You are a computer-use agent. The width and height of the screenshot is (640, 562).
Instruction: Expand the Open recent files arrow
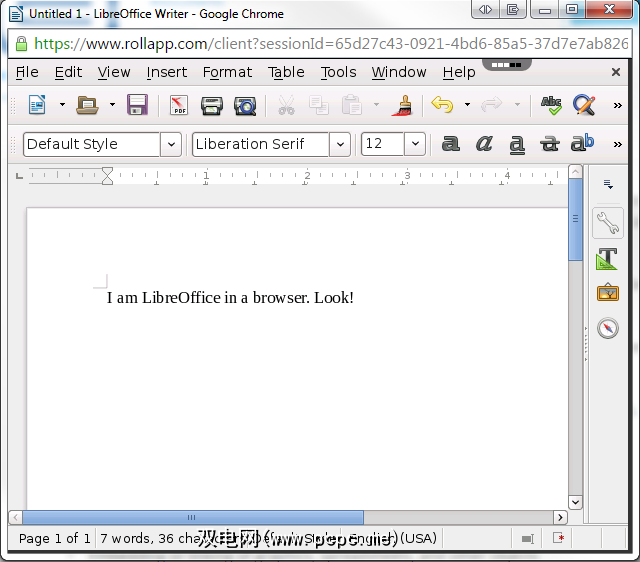tap(112, 105)
